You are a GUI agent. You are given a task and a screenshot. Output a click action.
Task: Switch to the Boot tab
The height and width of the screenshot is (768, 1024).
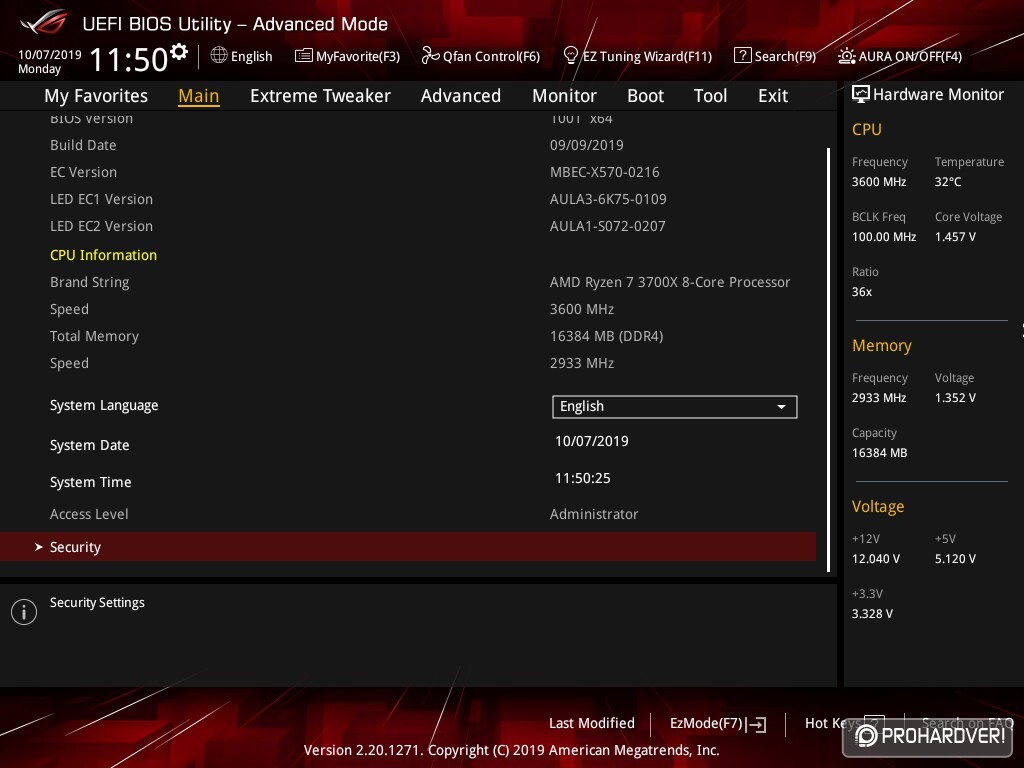tap(645, 96)
